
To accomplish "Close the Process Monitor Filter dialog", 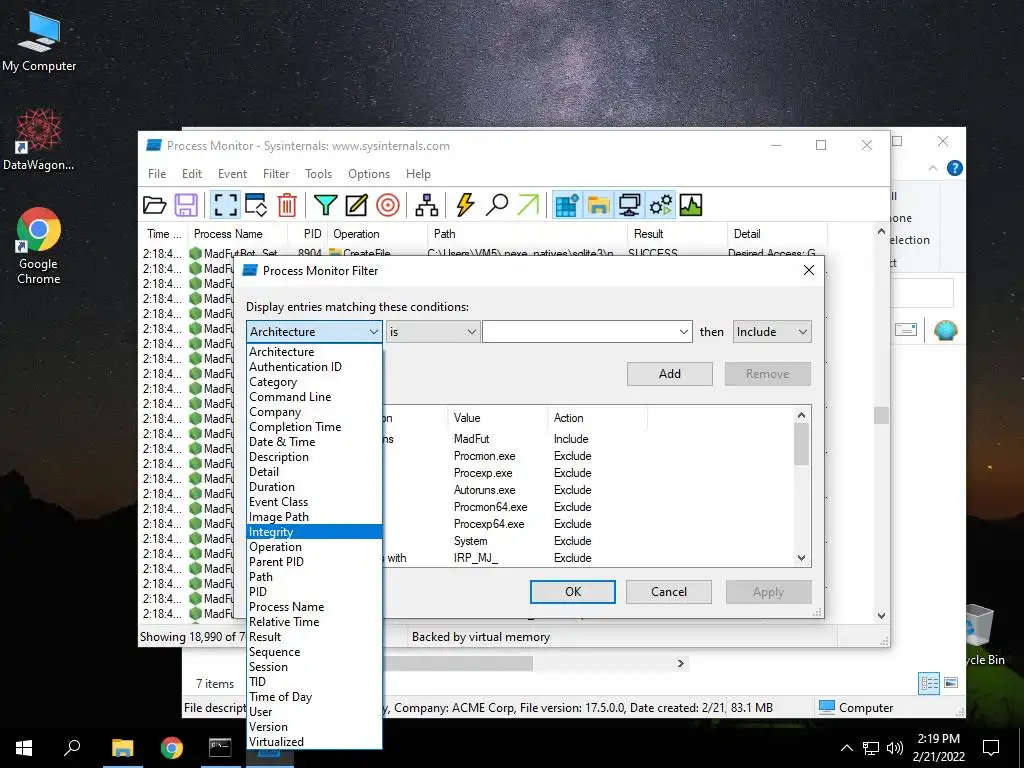I will [808, 270].
